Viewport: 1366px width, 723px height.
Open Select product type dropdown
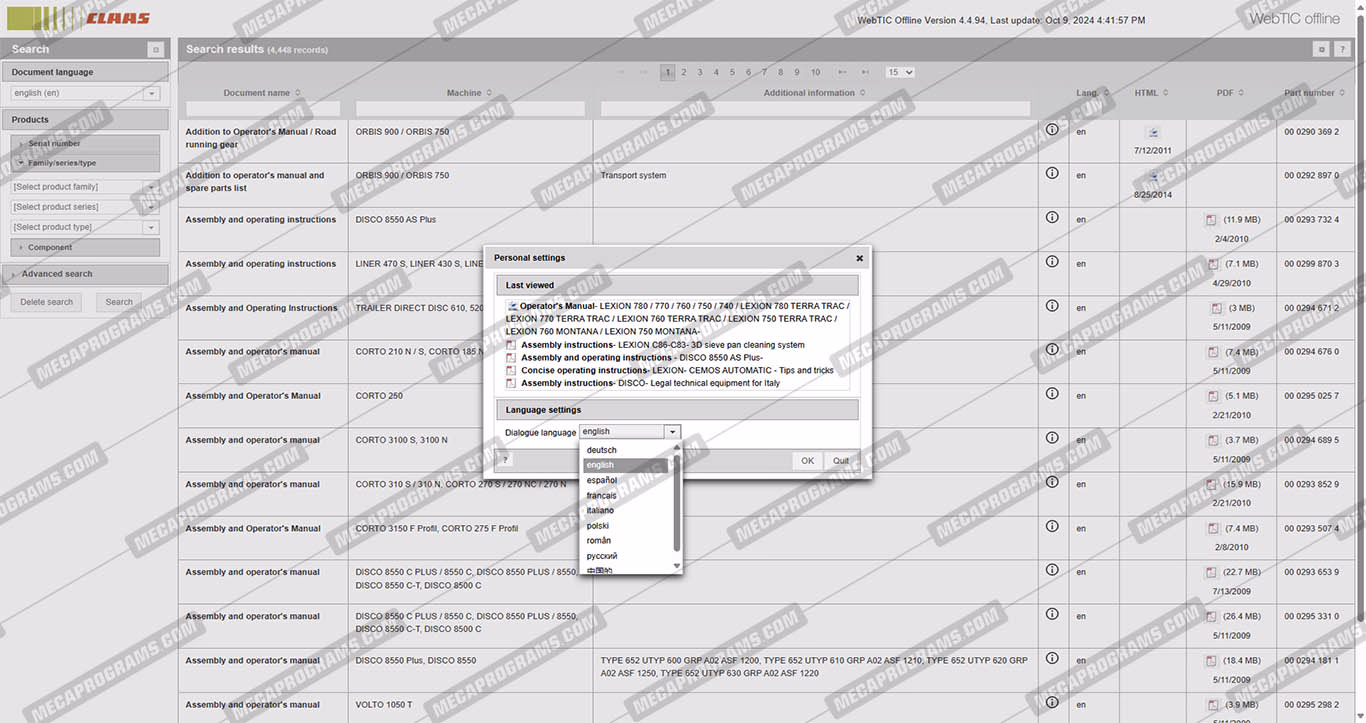152,227
